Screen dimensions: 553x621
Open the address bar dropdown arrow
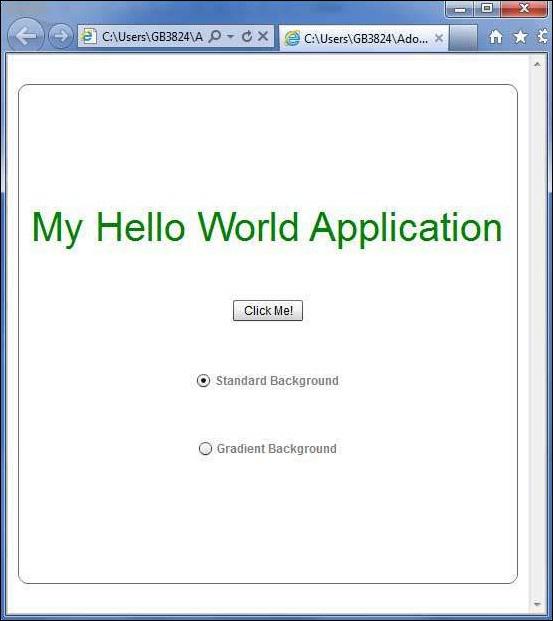point(231,36)
